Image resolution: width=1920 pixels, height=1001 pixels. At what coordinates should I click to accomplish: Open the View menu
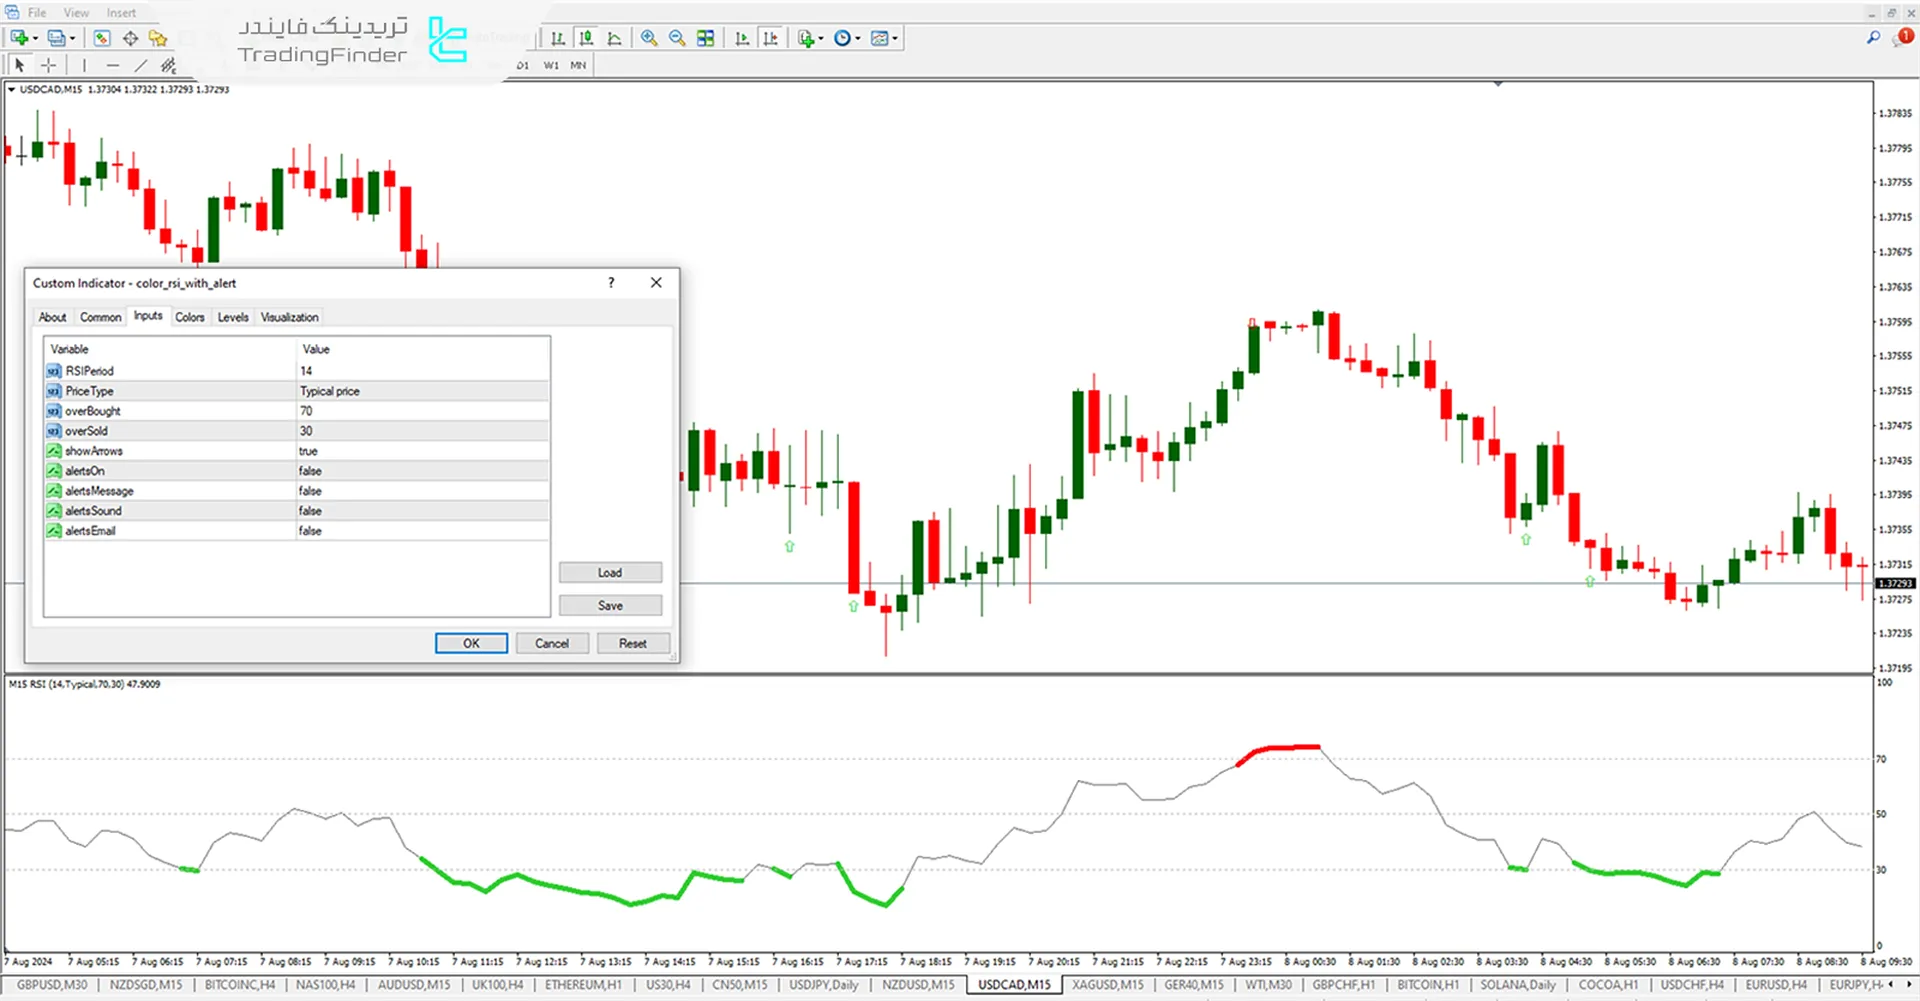(x=76, y=12)
